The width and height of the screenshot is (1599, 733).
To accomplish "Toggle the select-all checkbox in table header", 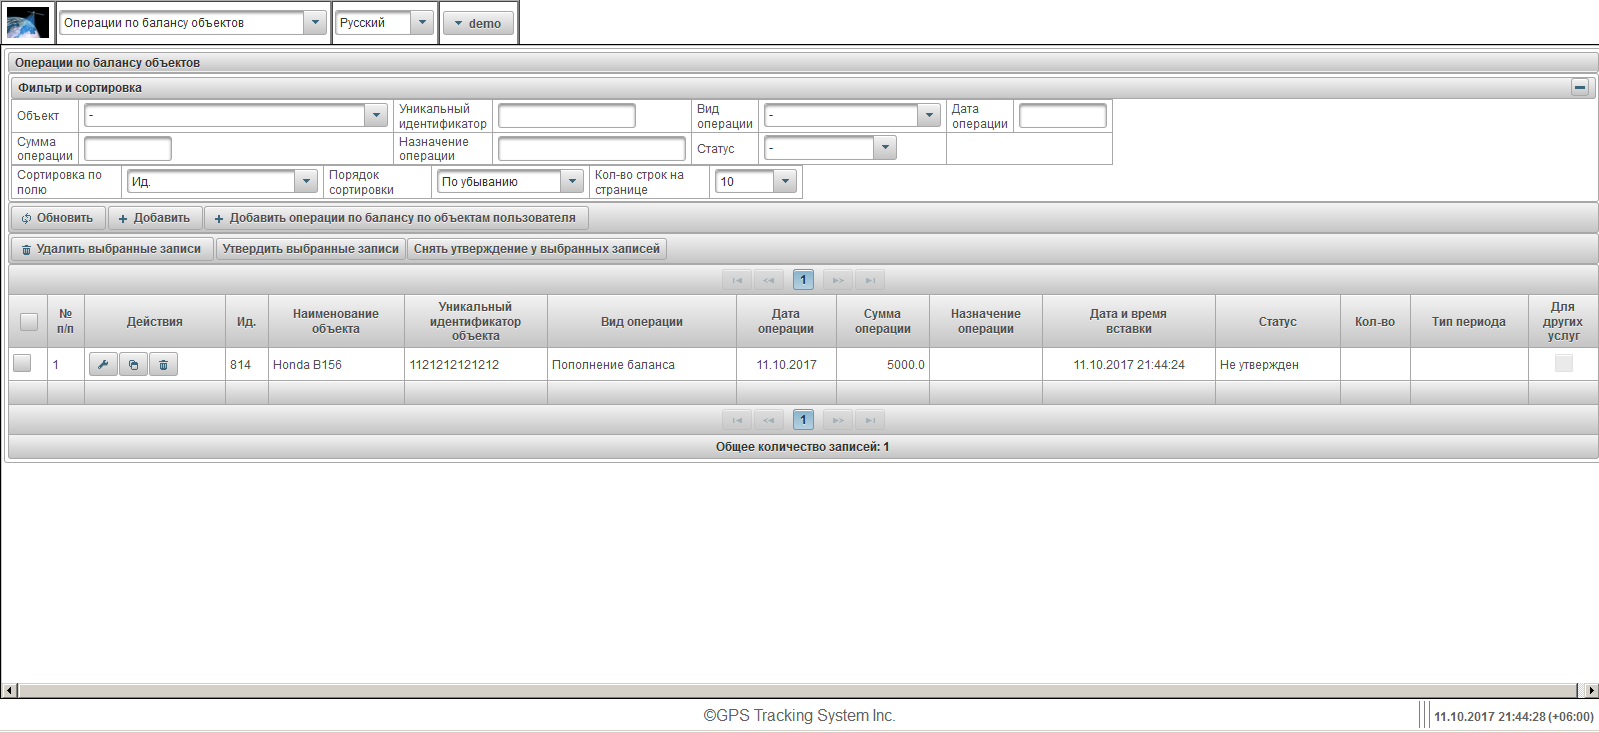I will pyautogui.click(x=29, y=322).
